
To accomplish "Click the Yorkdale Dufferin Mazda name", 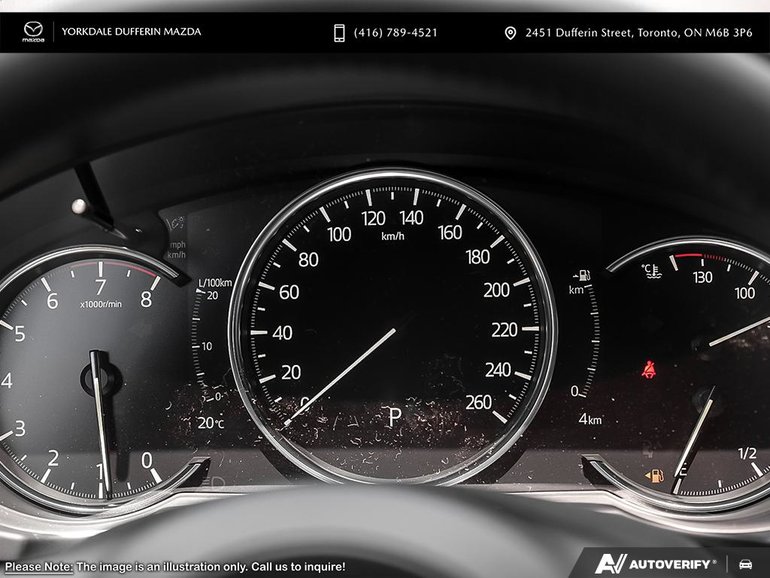I will [131, 32].
